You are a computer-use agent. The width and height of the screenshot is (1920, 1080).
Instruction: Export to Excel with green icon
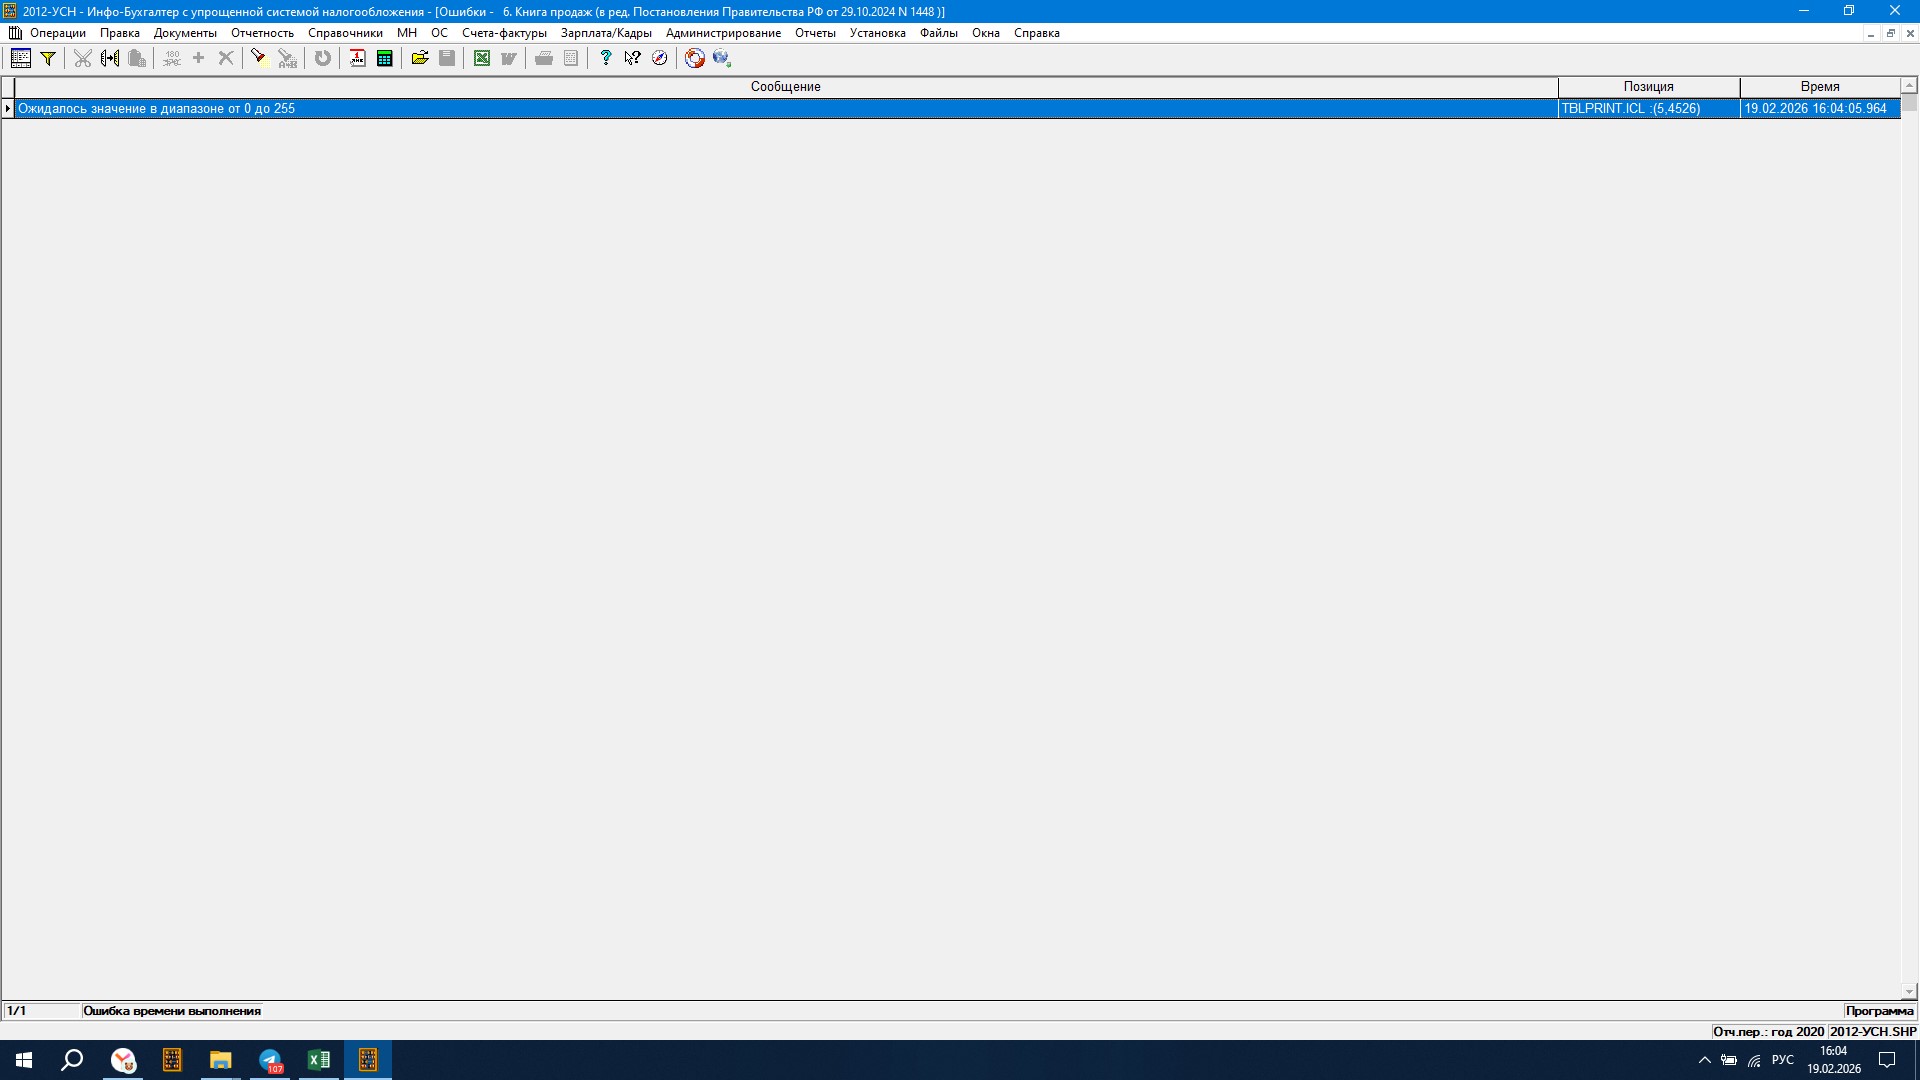pos(482,58)
